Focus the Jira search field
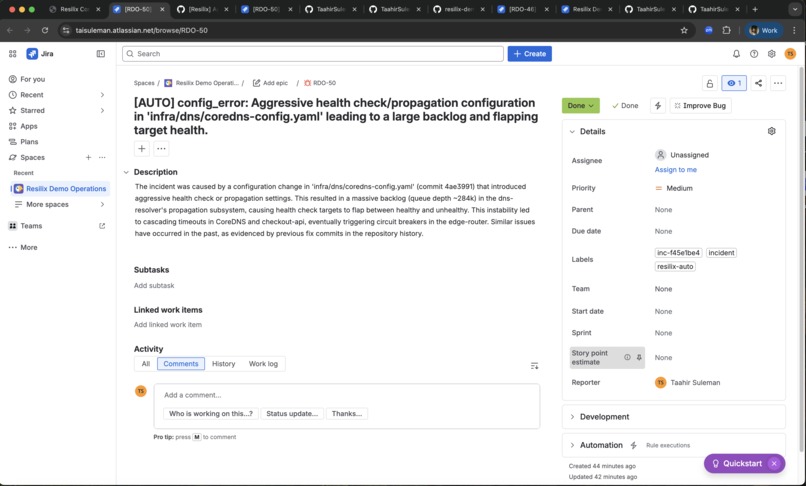Viewport: 806px width, 486px height. pyautogui.click(x=313, y=53)
